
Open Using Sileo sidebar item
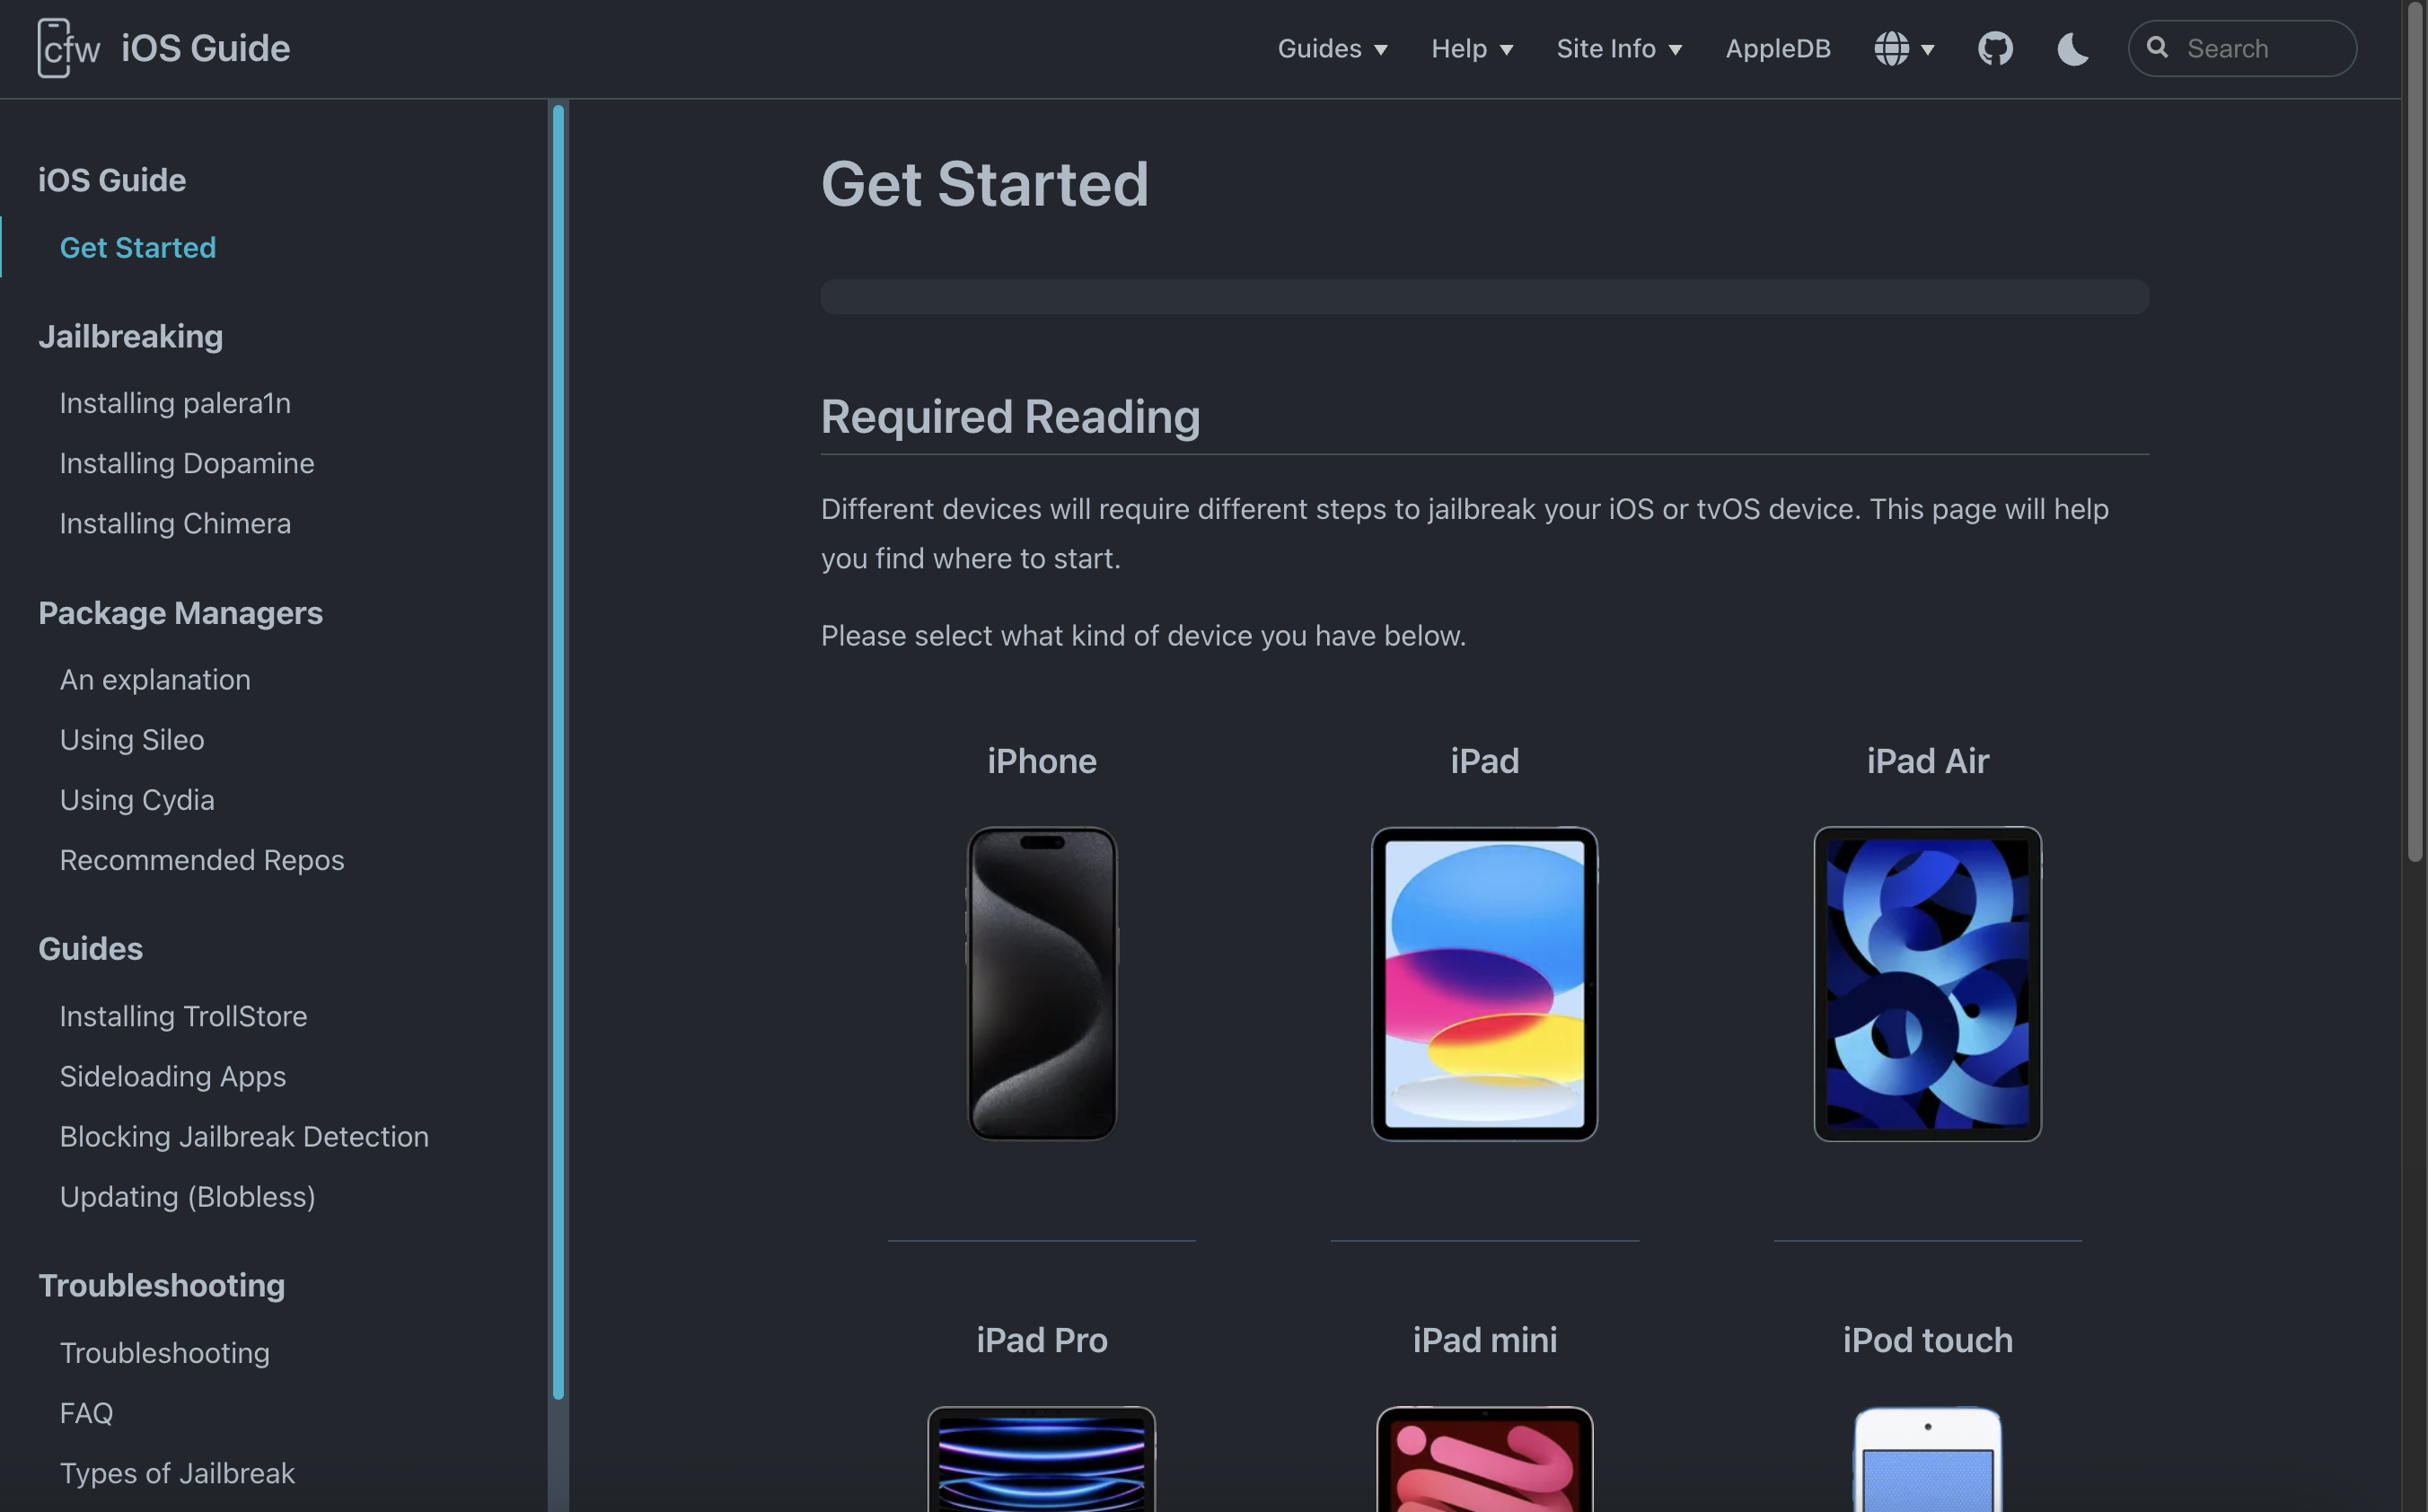pos(132,739)
